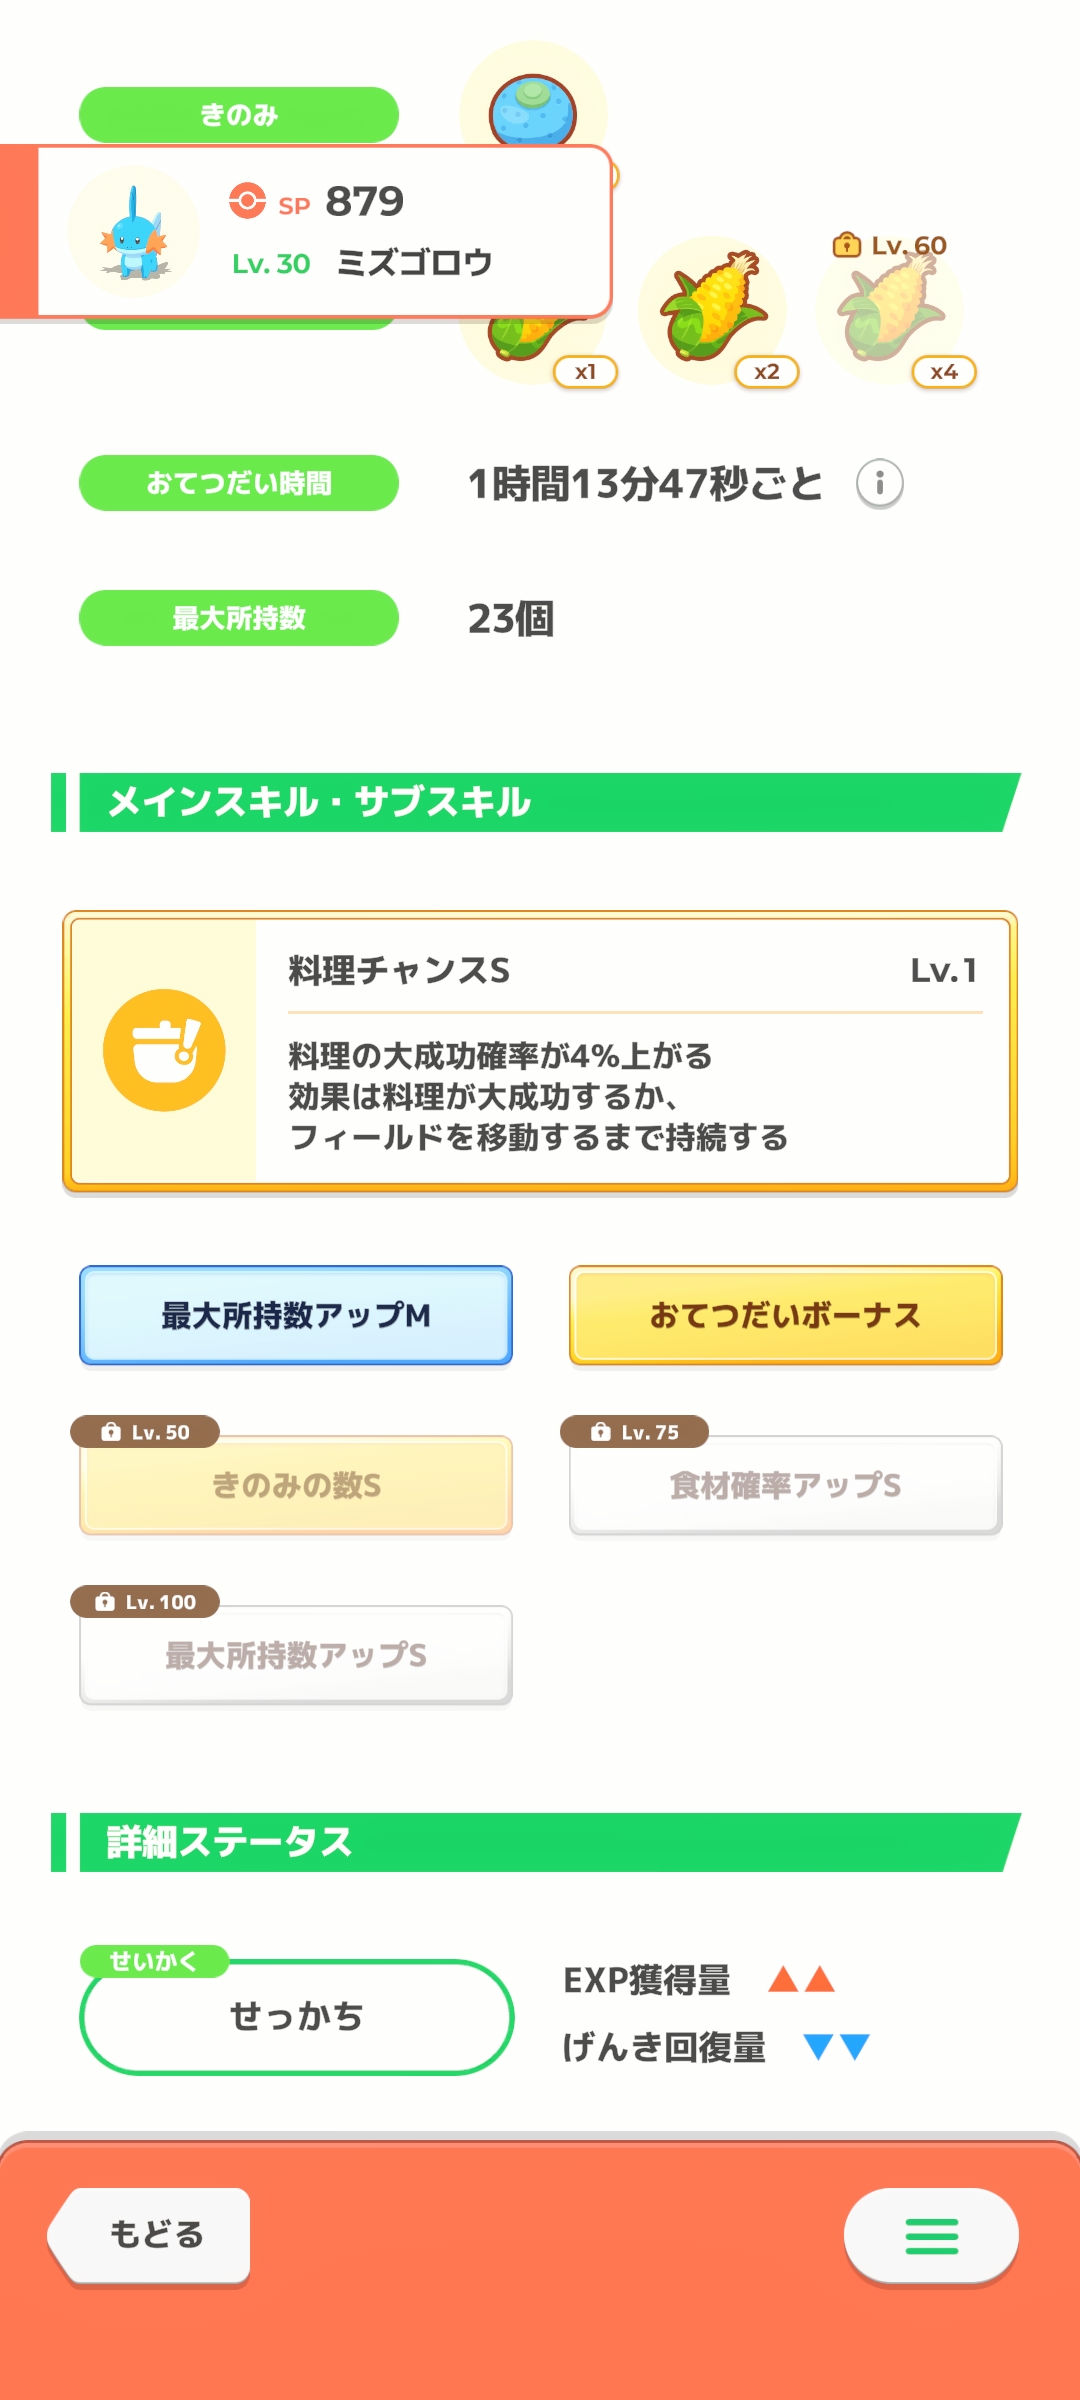Open the おてつだいボーナス sub skill

coord(785,1315)
